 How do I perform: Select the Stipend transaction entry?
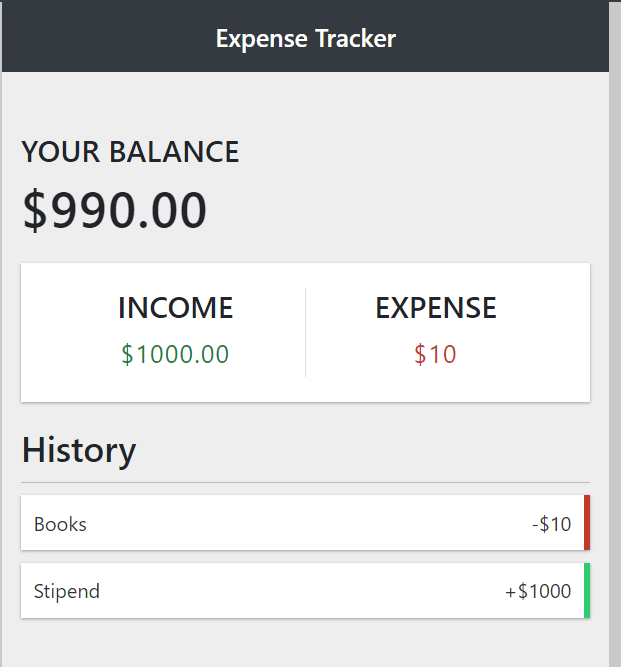coord(305,590)
